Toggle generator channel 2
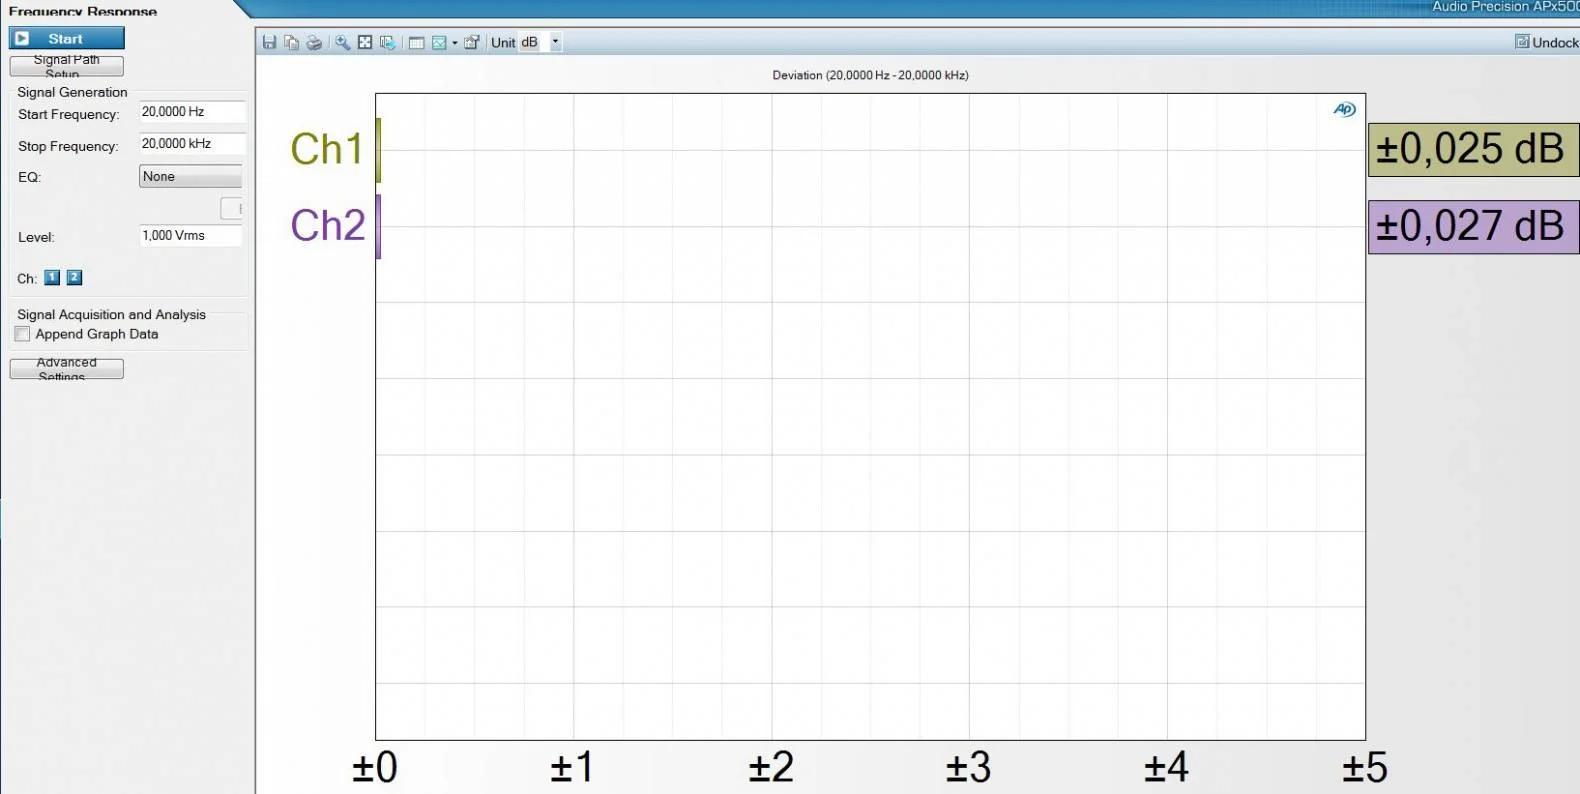 click(74, 278)
